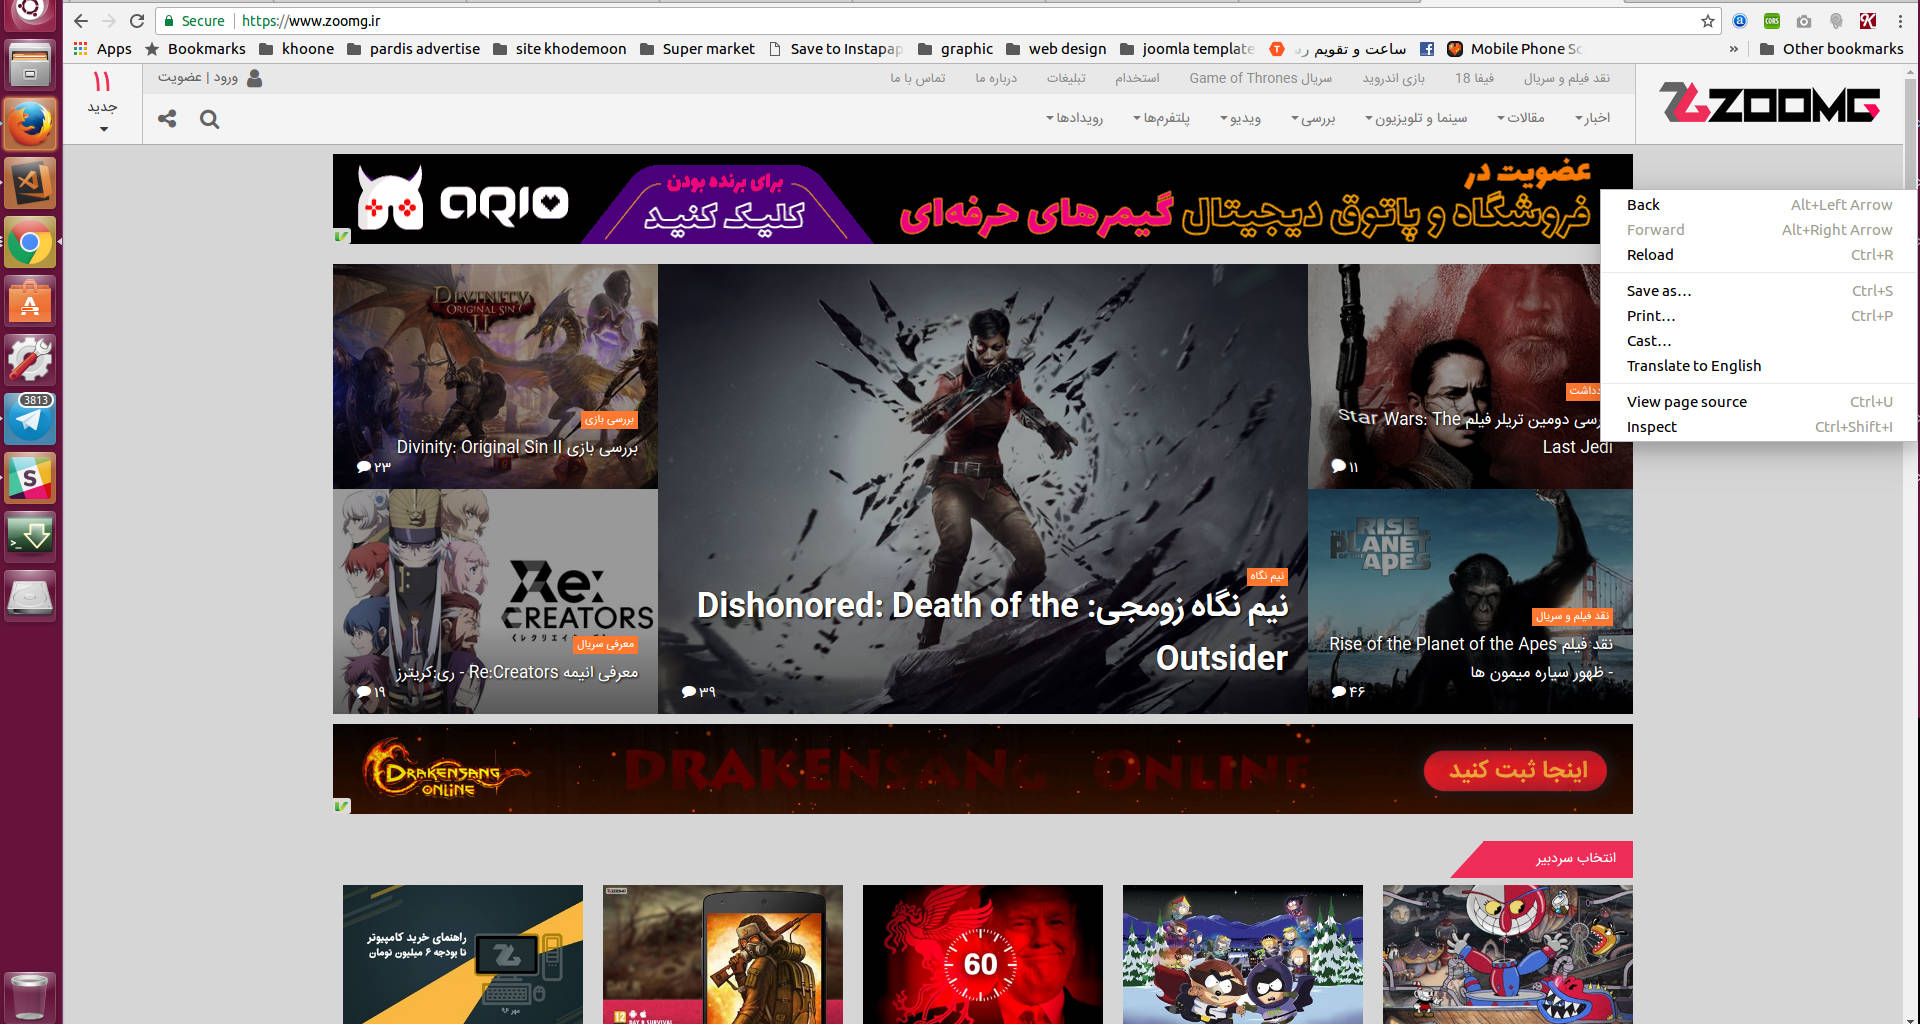Expand the 11 جدید new items dropdown
This screenshot has width=1920, height=1026.
[102, 103]
